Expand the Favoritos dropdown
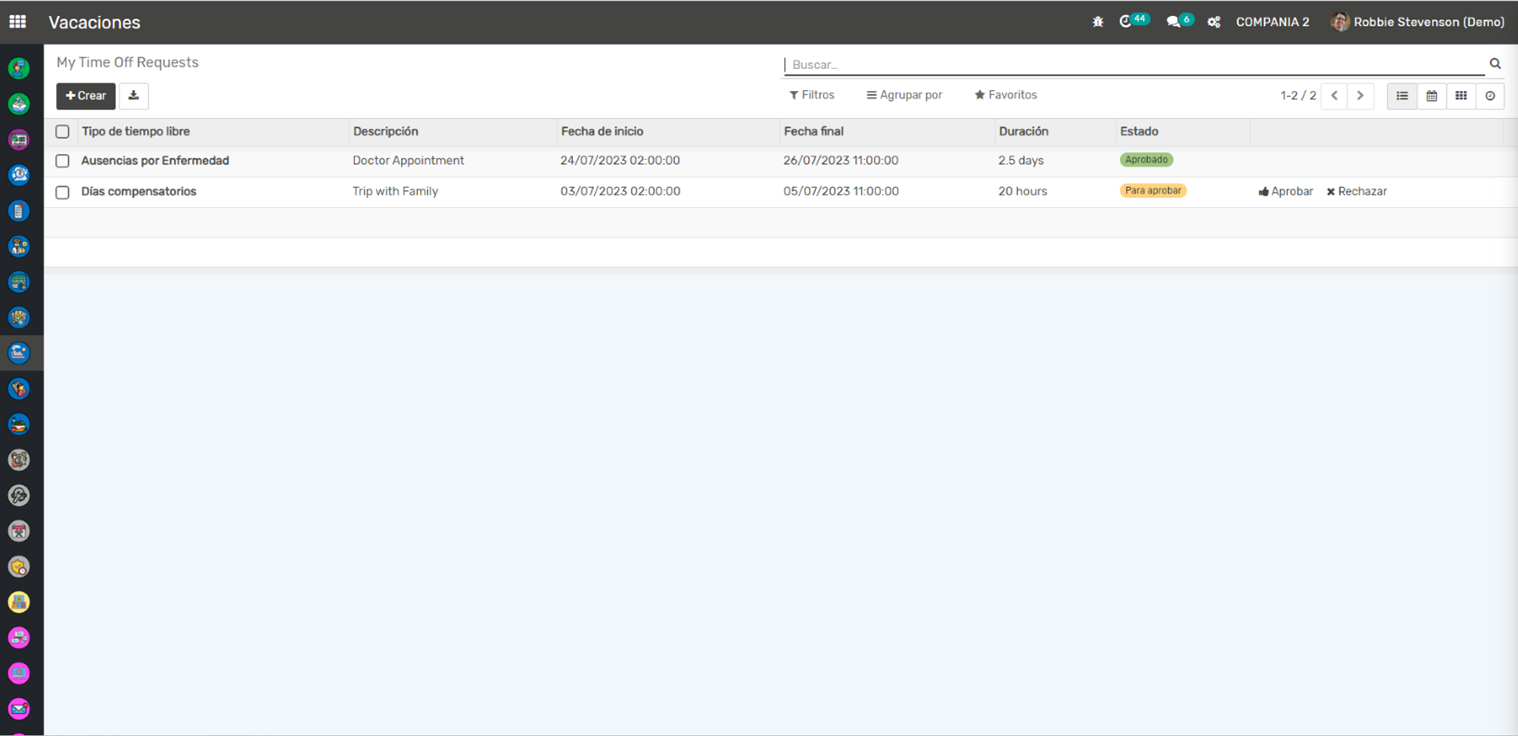The height and width of the screenshot is (736, 1518). click(x=1006, y=95)
